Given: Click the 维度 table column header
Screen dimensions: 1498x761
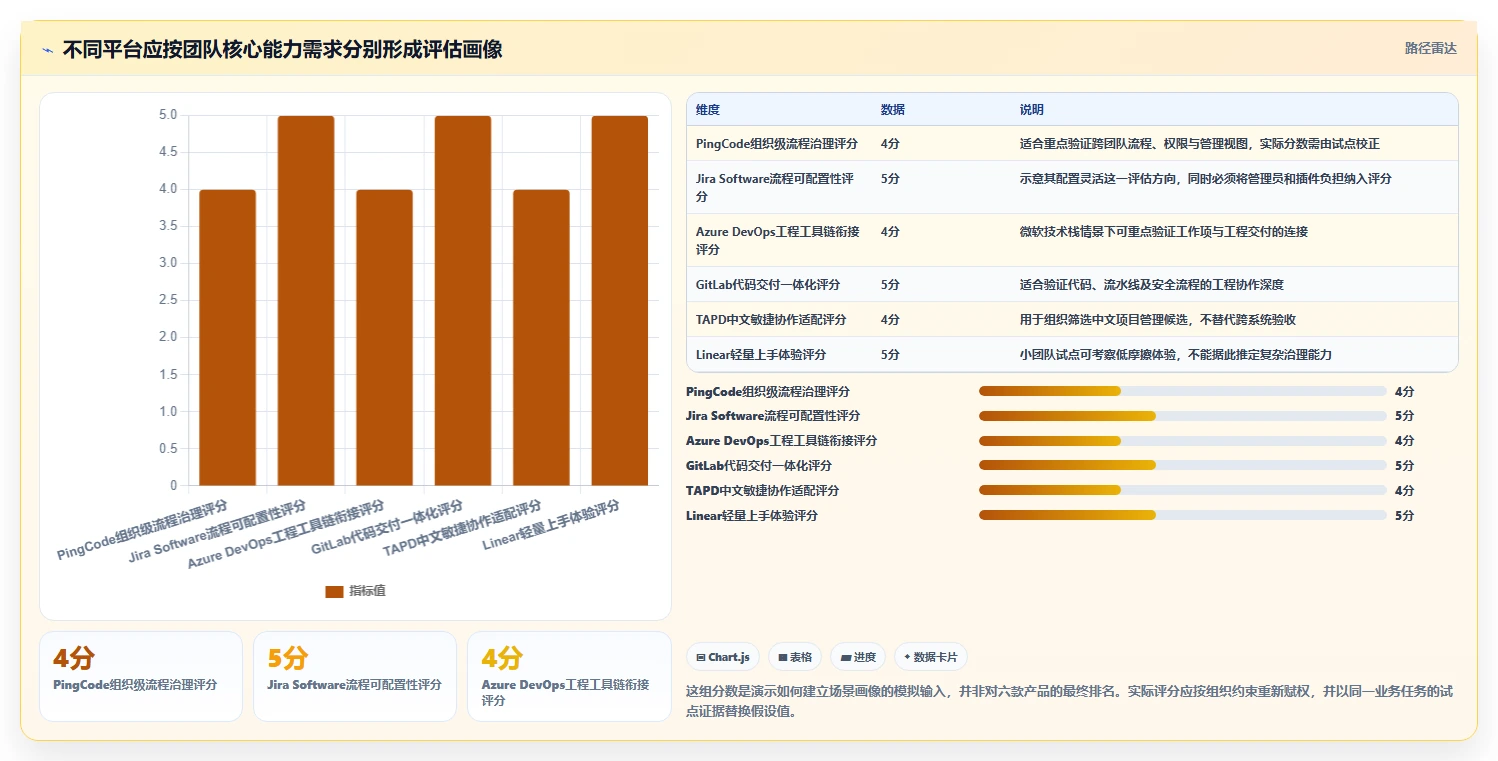Looking at the screenshot, I should [x=708, y=109].
